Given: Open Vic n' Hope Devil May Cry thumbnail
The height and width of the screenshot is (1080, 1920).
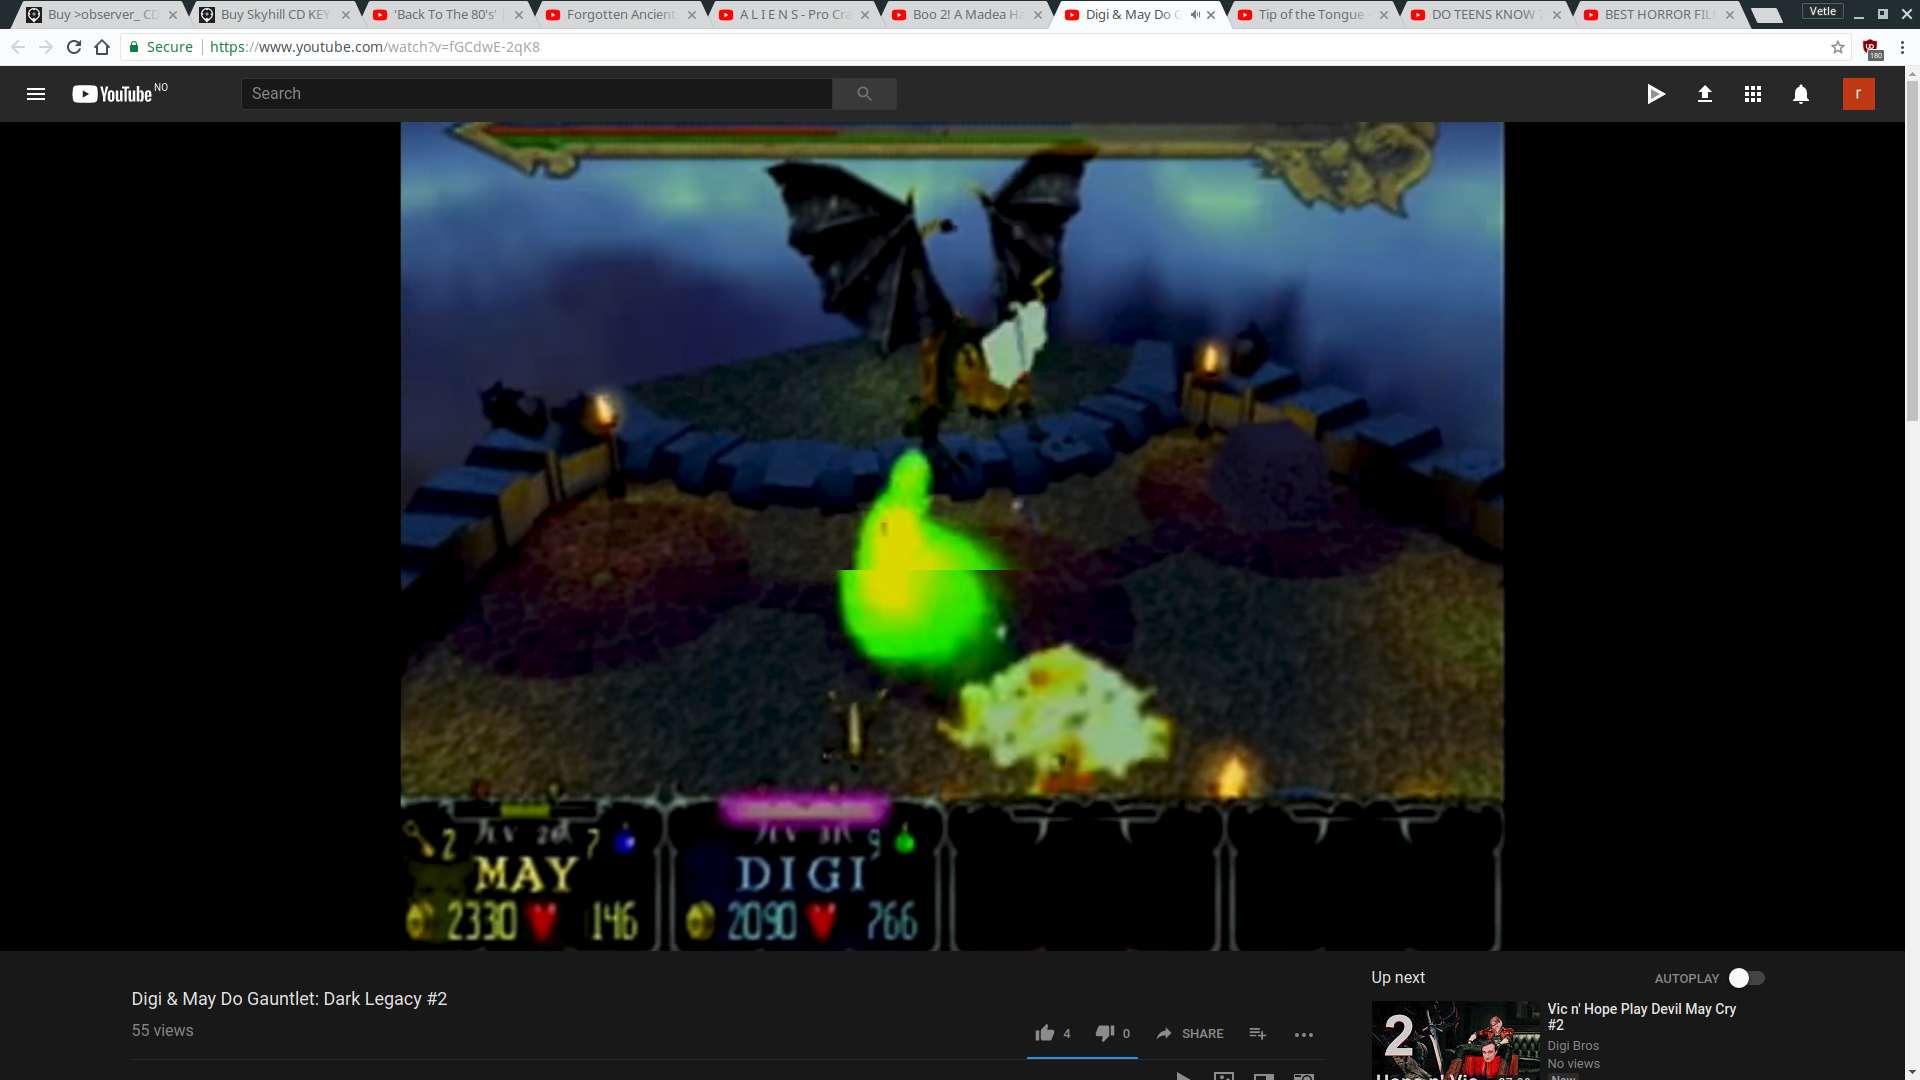Looking at the screenshot, I should point(1456,1040).
